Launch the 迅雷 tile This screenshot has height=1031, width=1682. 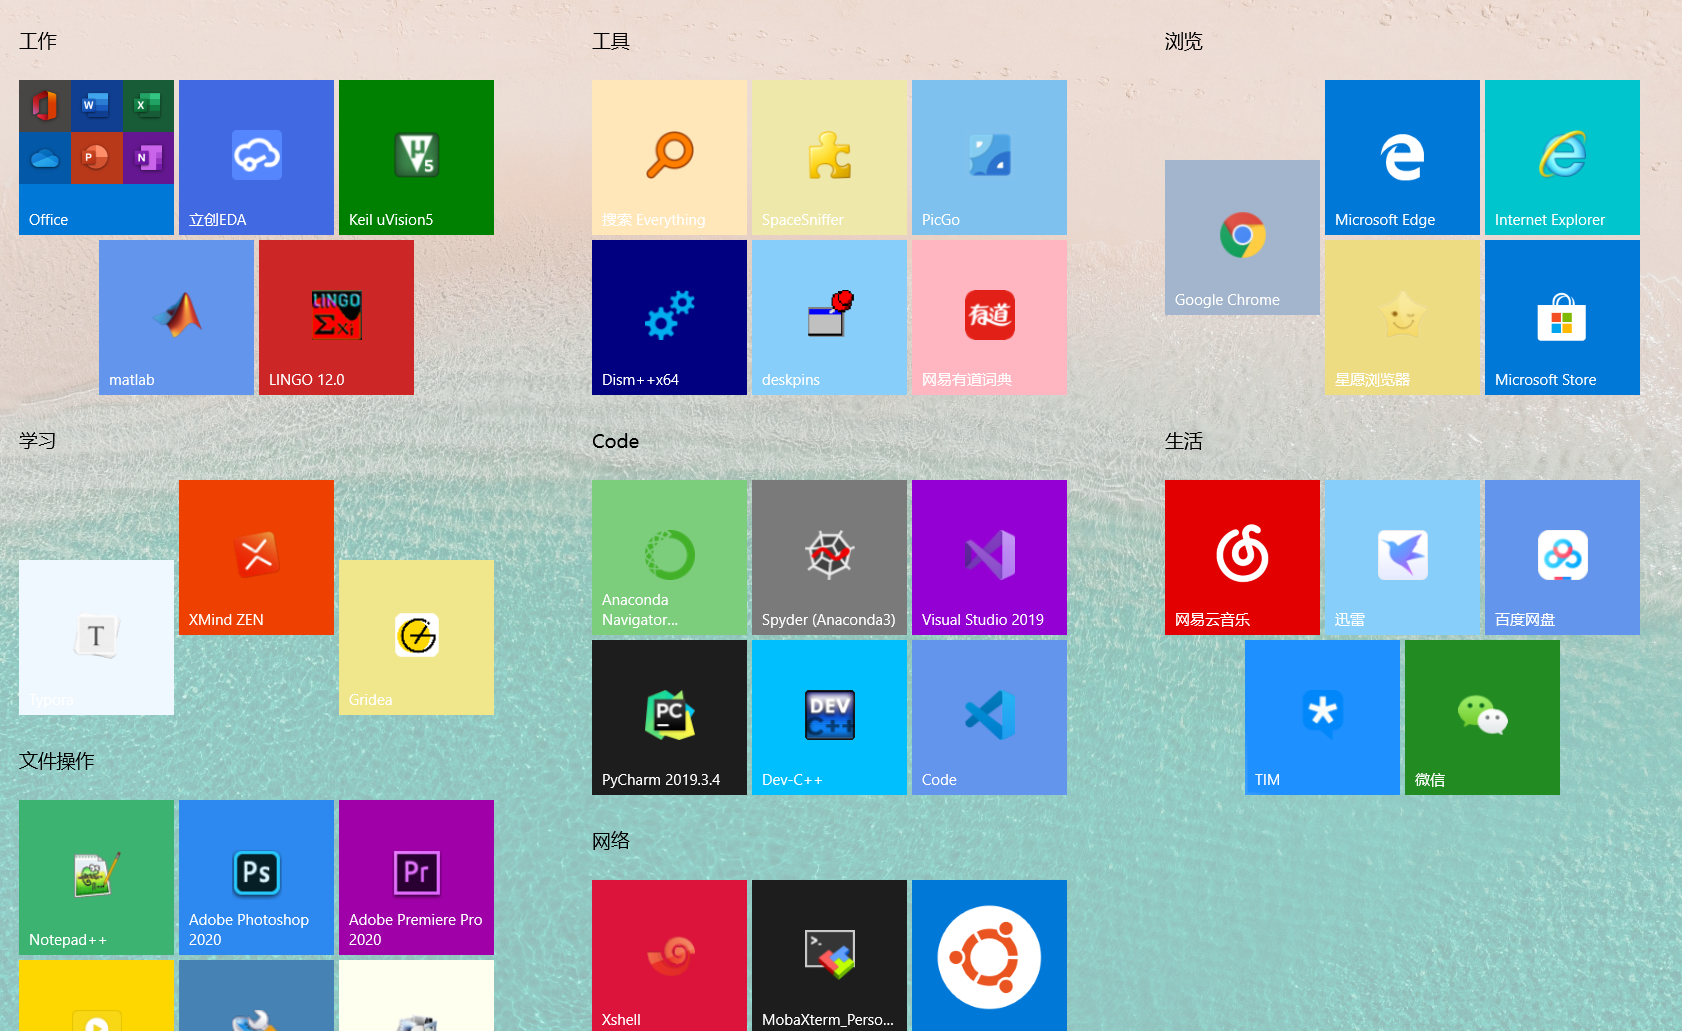[x=1402, y=557]
